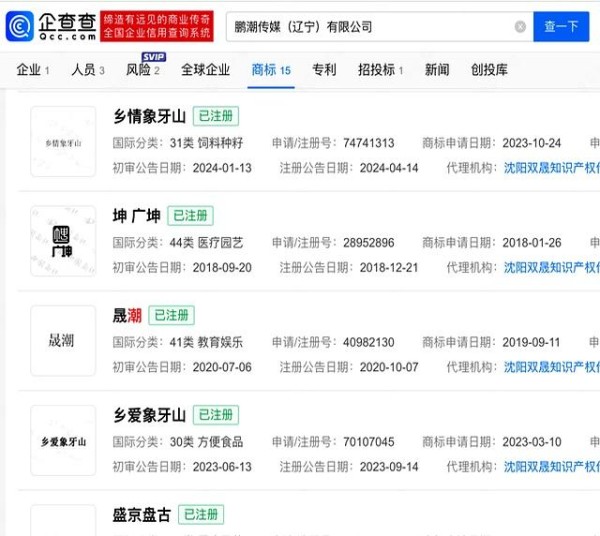Open the 坤 广坤 trademark title
Screen dimensions: 600x536
click(x=137, y=216)
